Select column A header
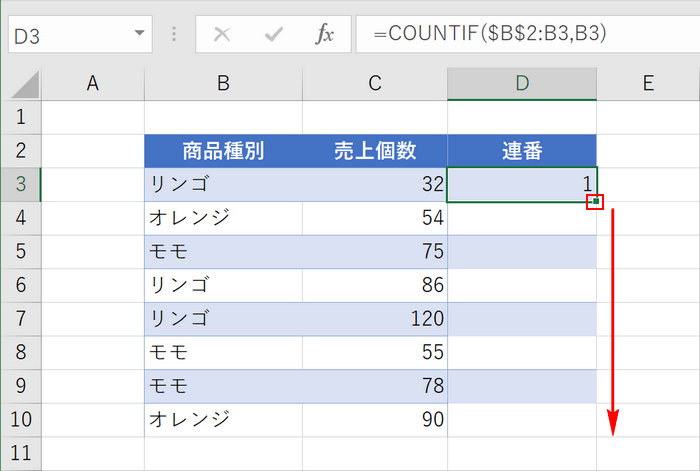This screenshot has width=700, height=471. (93, 83)
